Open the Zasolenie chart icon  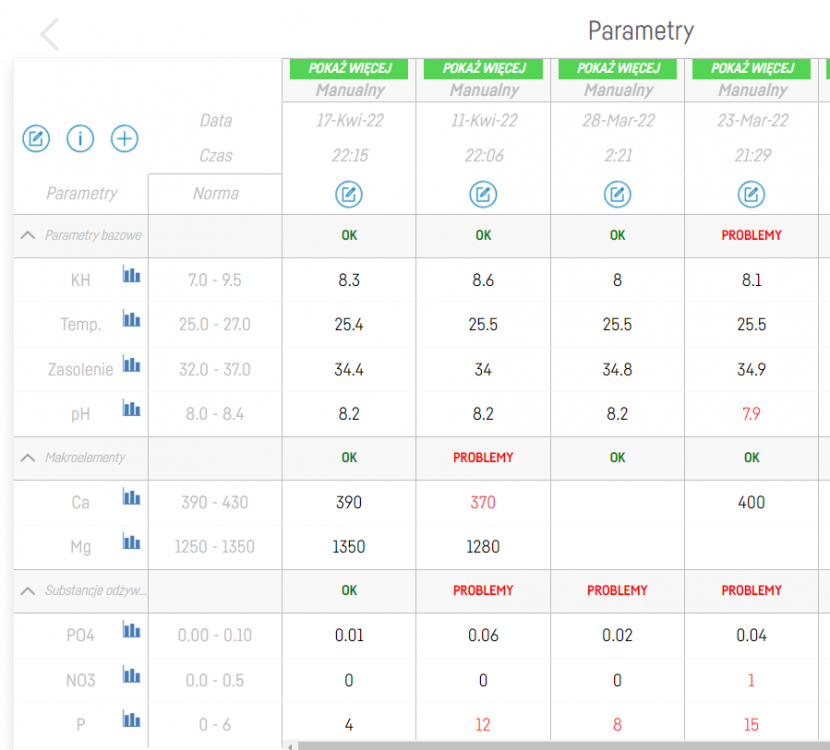click(x=131, y=364)
